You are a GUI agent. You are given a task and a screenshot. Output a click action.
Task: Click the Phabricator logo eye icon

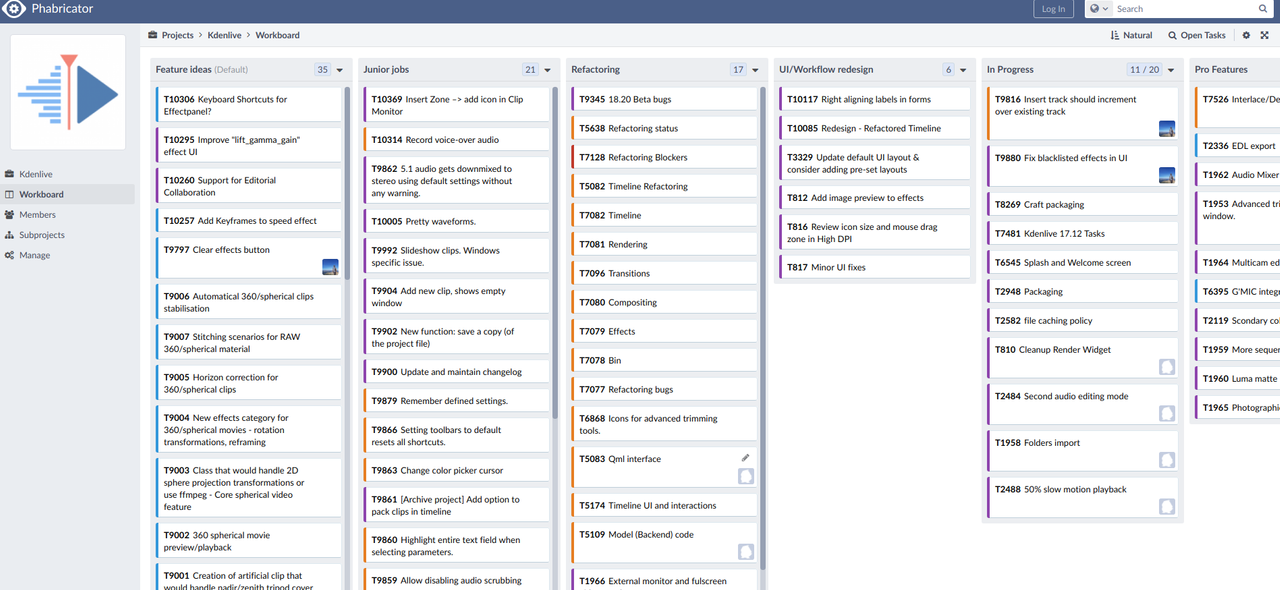click(13, 9)
